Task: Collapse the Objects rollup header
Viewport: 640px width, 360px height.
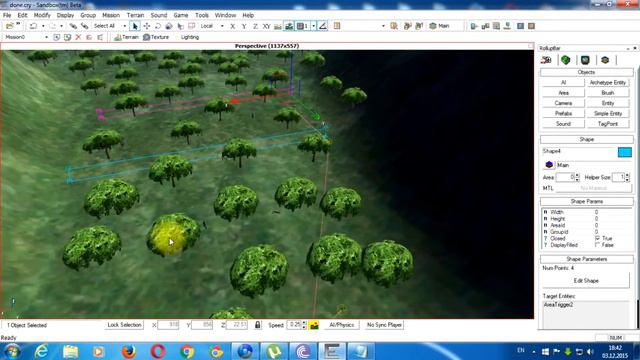Action: pyautogui.click(x=587, y=72)
